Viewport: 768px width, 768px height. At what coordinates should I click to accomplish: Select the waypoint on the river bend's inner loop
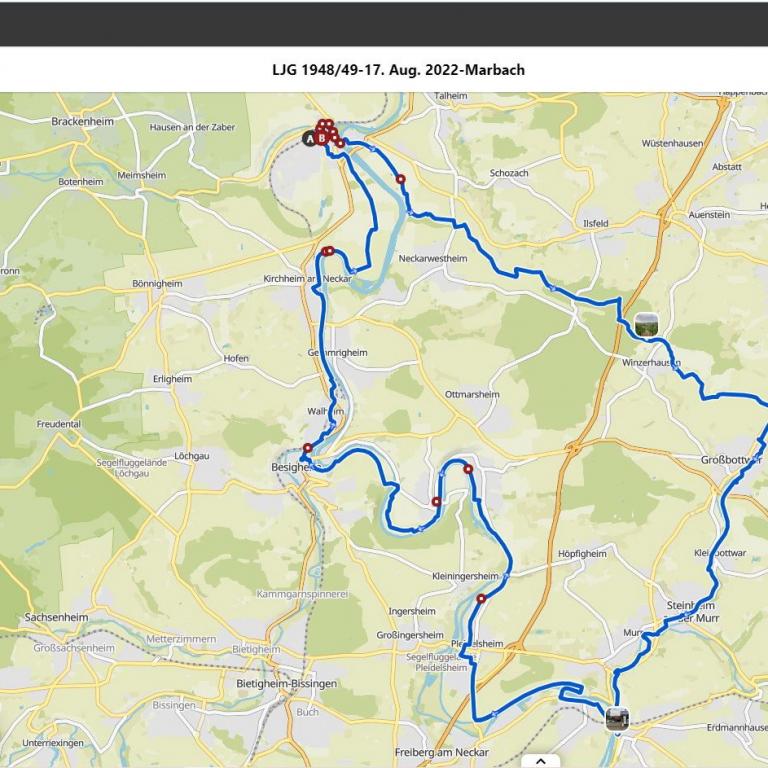tap(436, 502)
